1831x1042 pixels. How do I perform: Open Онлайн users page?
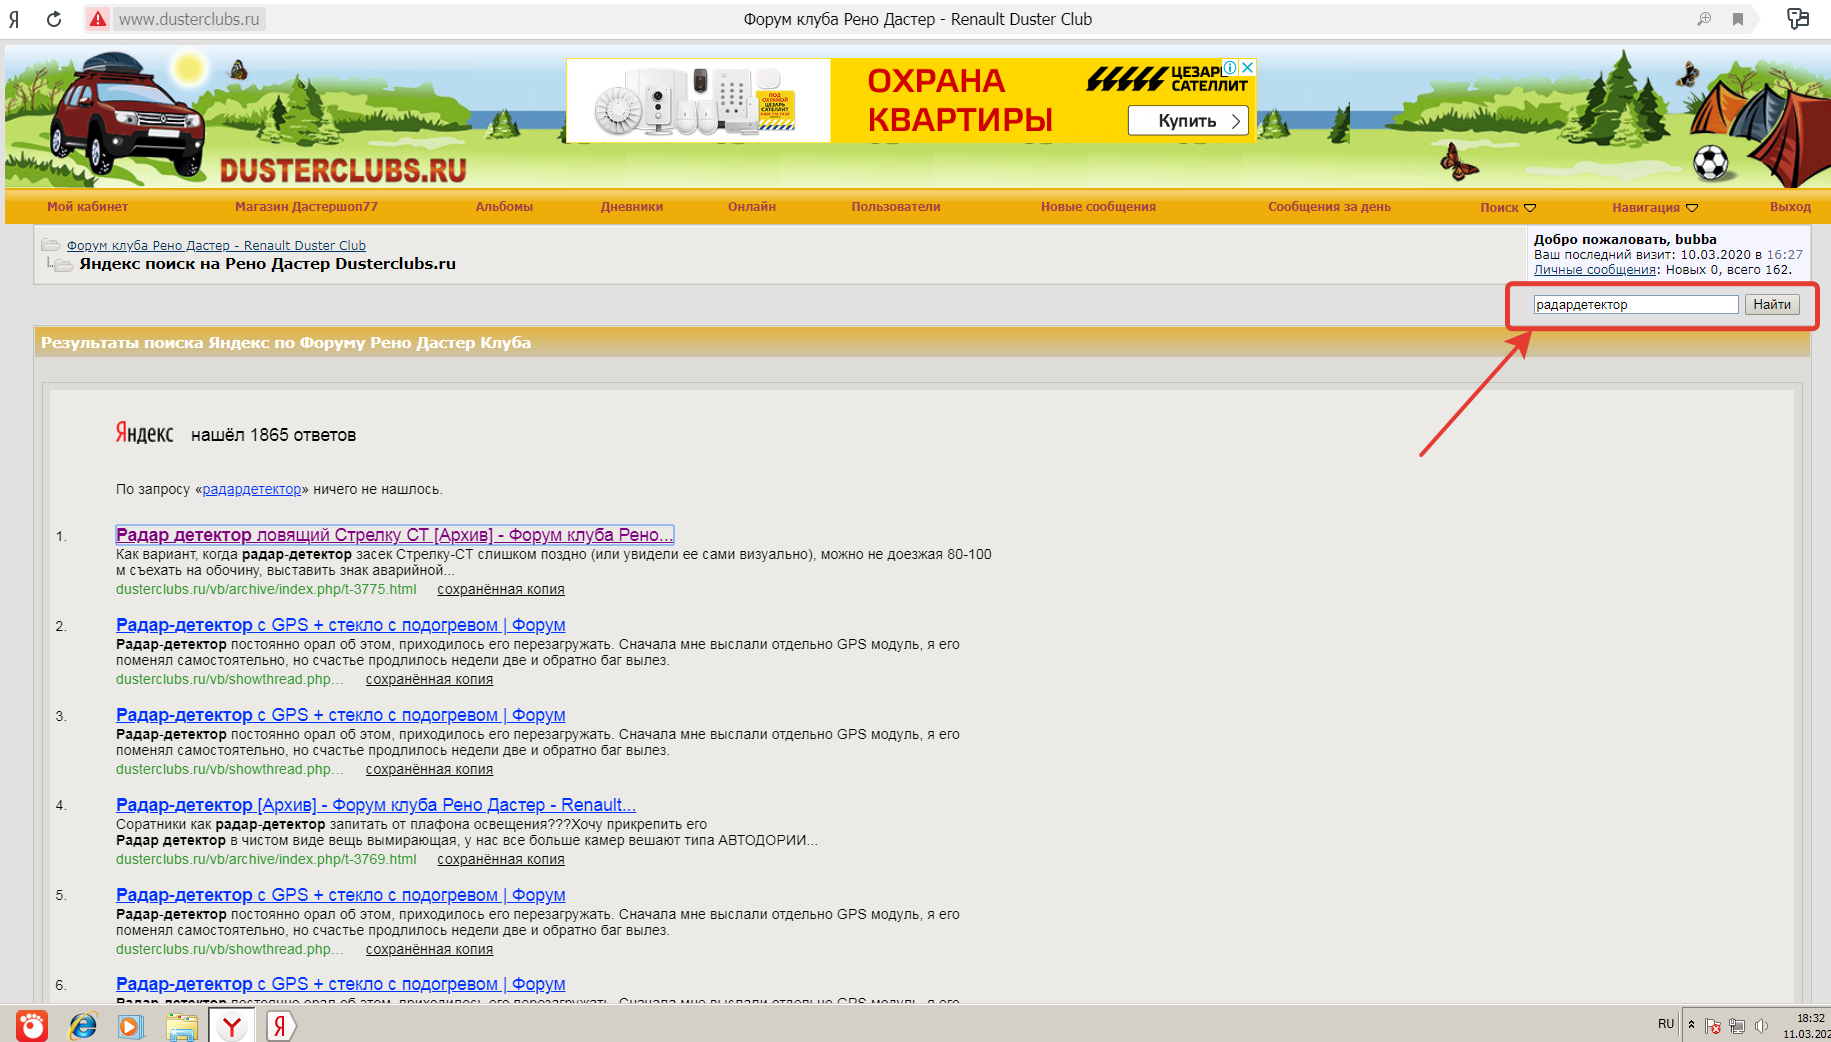(752, 207)
